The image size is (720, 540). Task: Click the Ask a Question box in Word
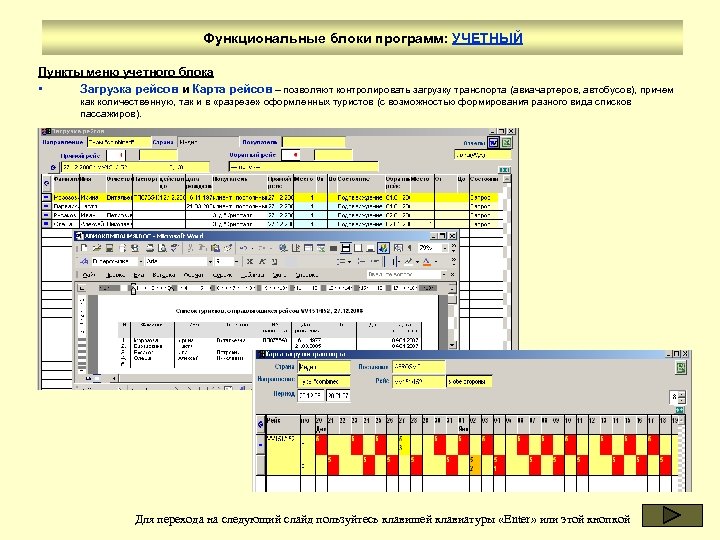click(x=404, y=275)
